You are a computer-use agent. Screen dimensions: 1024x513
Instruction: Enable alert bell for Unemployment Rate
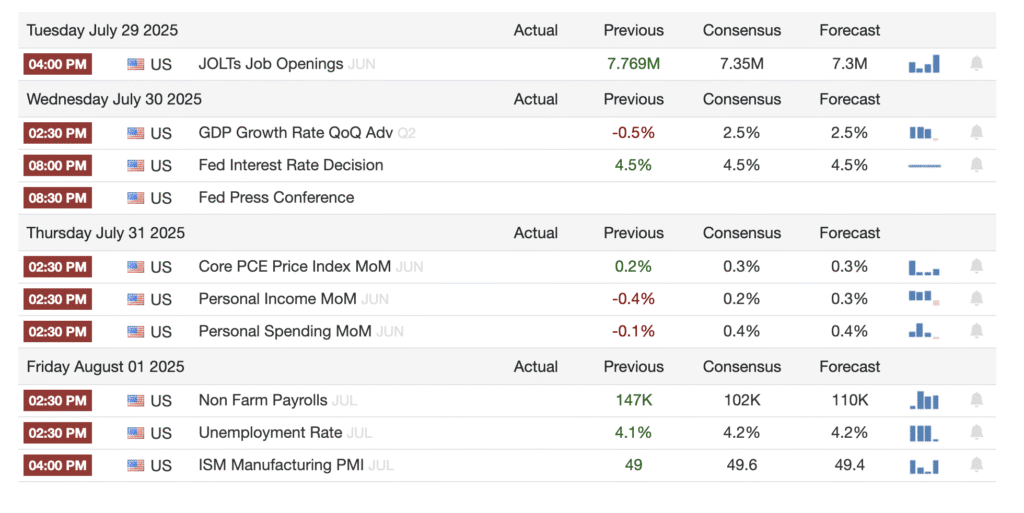[x=976, y=433]
